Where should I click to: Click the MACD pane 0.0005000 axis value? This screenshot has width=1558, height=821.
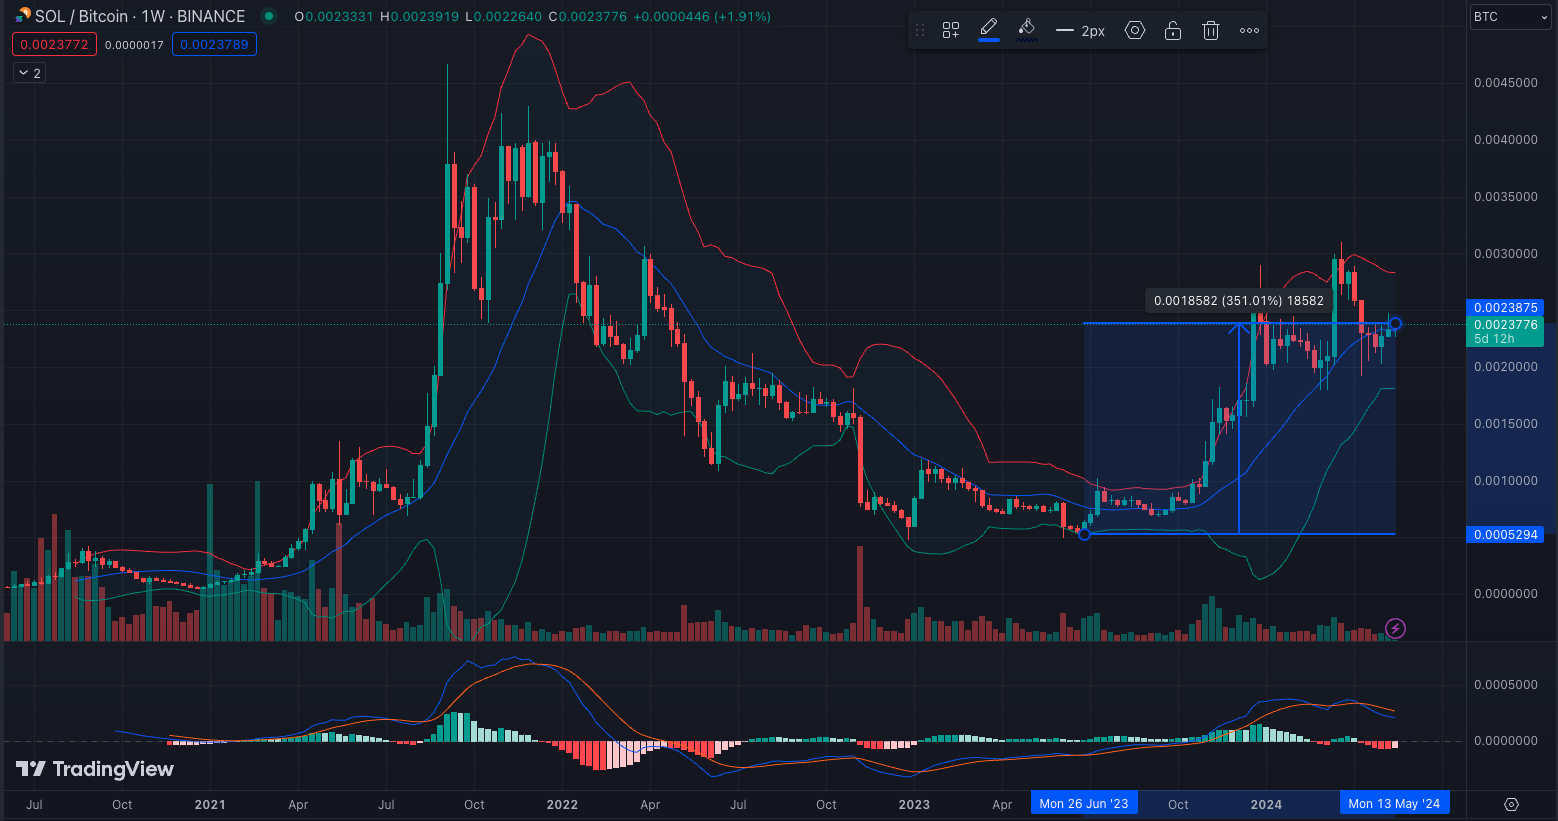coord(1505,685)
